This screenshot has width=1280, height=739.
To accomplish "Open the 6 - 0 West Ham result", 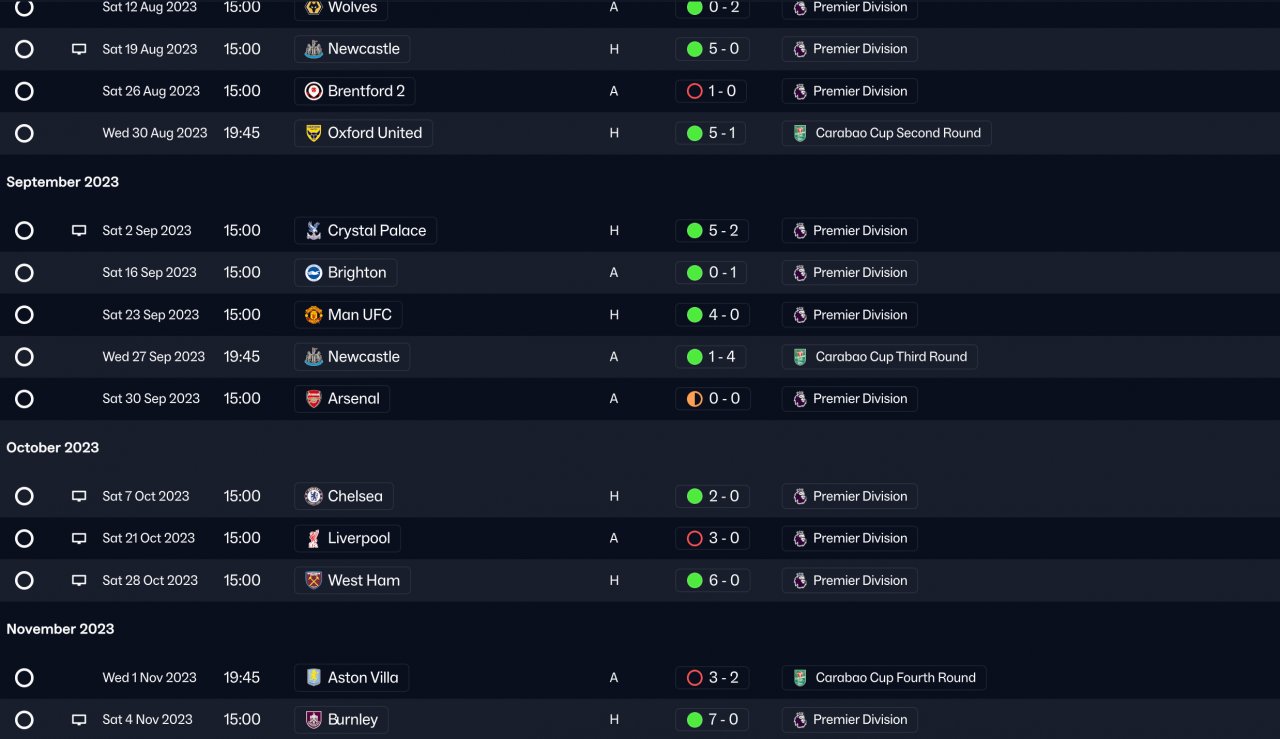I will [712, 581].
